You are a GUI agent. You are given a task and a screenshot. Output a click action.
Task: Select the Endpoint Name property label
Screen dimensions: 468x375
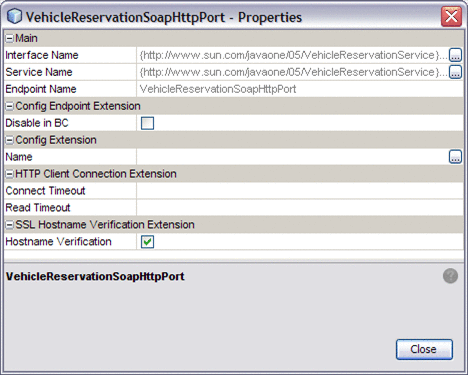(x=41, y=89)
